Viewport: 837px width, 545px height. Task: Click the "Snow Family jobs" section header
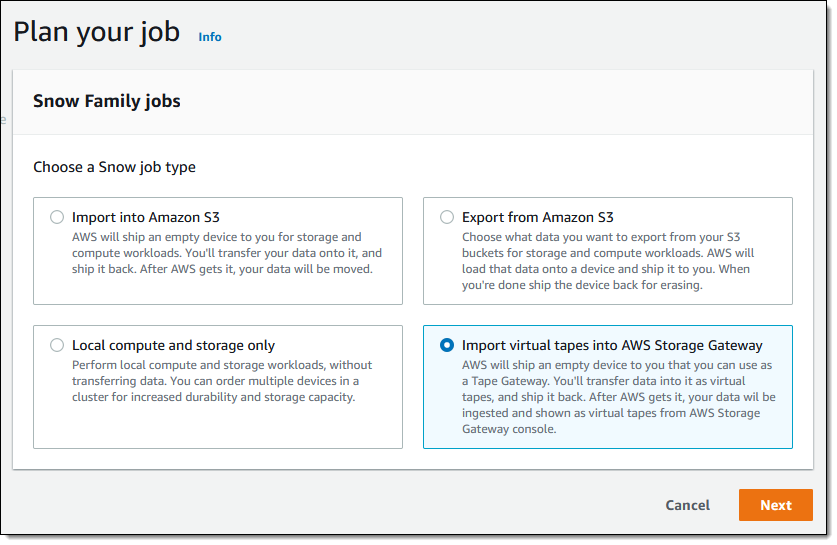[107, 101]
